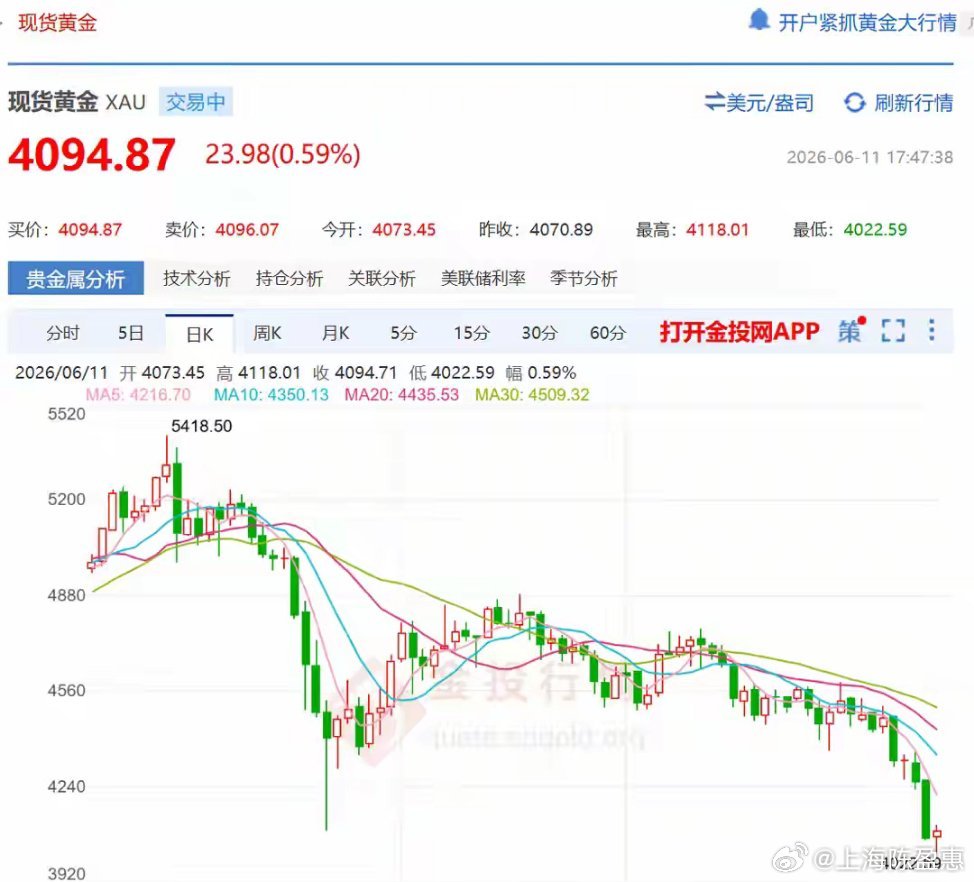Click the bell notification icon
Viewport: 974px width, 882px height.
pos(758,21)
